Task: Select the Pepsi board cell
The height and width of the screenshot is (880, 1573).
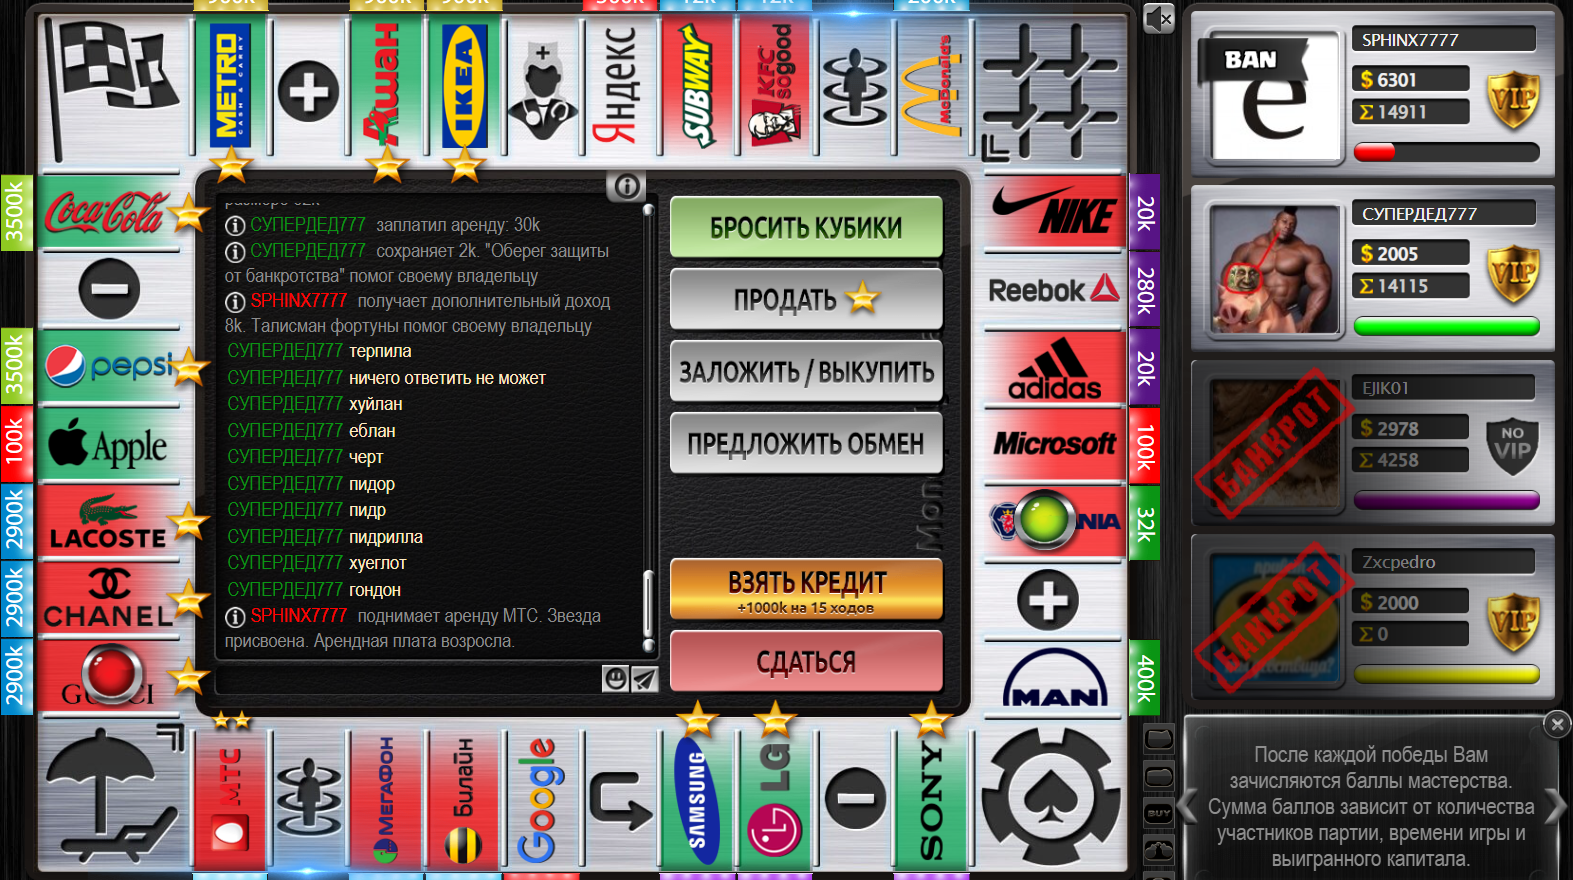Action: point(110,367)
